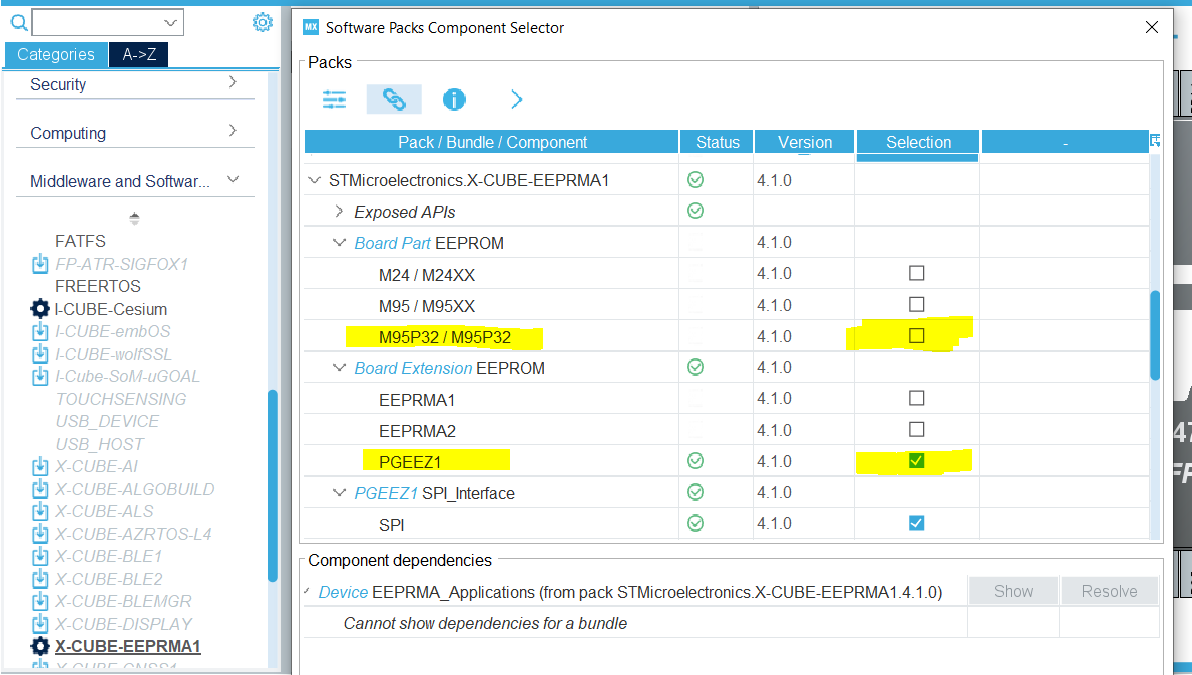This screenshot has height=675, width=1192.
Task: Click the info icon in the Packs toolbar
Action: pos(454,99)
